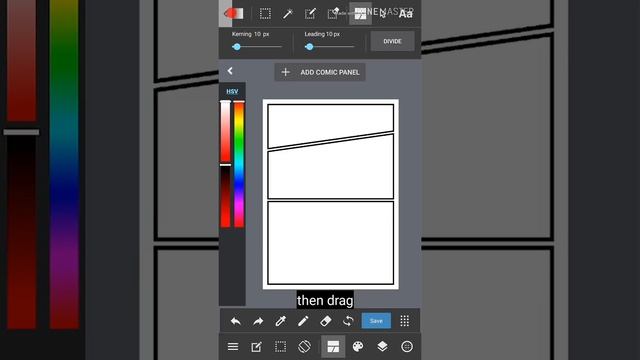Open the selection menu in bottom bar
The height and width of the screenshot is (360, 640).
click(280, 347)
